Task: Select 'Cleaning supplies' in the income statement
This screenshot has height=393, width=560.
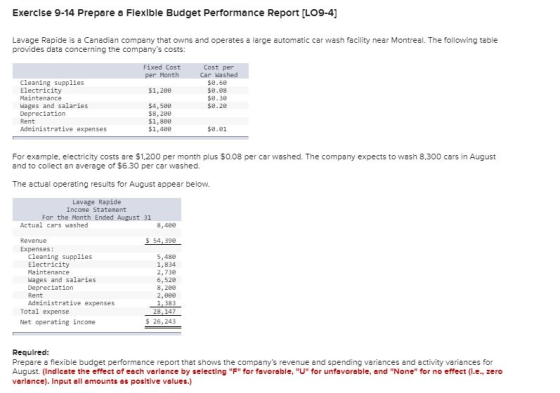Action: (x=60, y=257)
